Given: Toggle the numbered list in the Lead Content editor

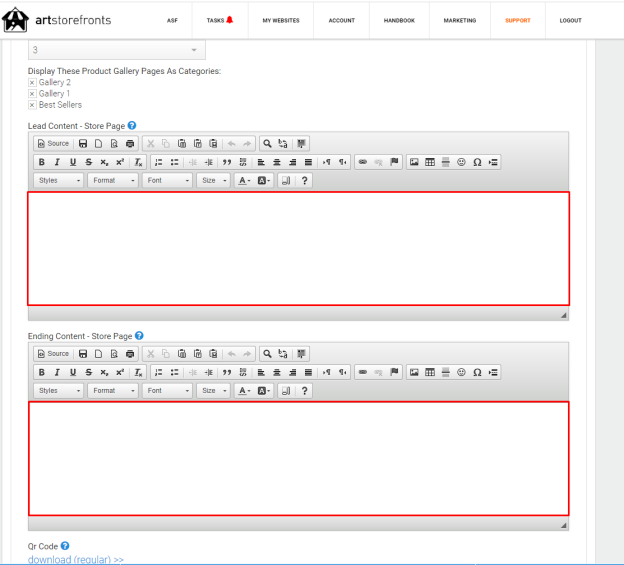Looking at the screenshot, I should pos(158,162).
